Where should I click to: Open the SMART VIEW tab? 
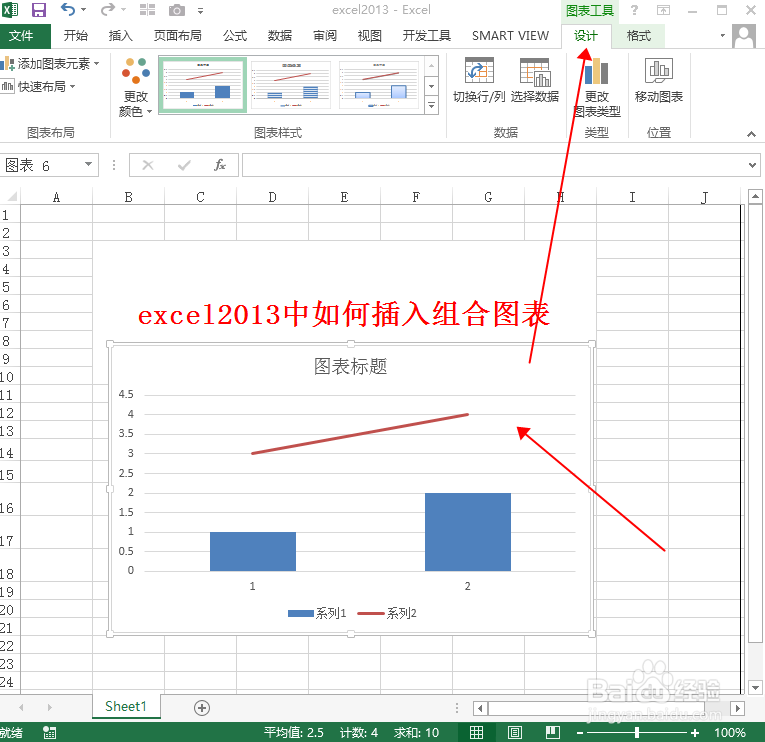point(510,36)
